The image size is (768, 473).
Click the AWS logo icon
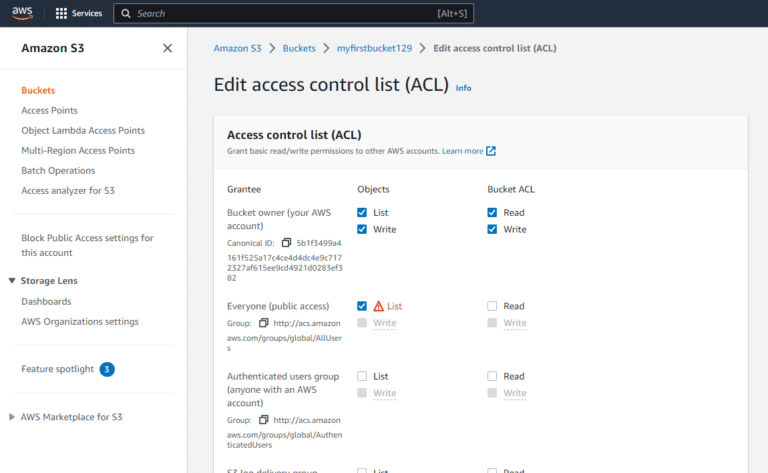(22, 13)
